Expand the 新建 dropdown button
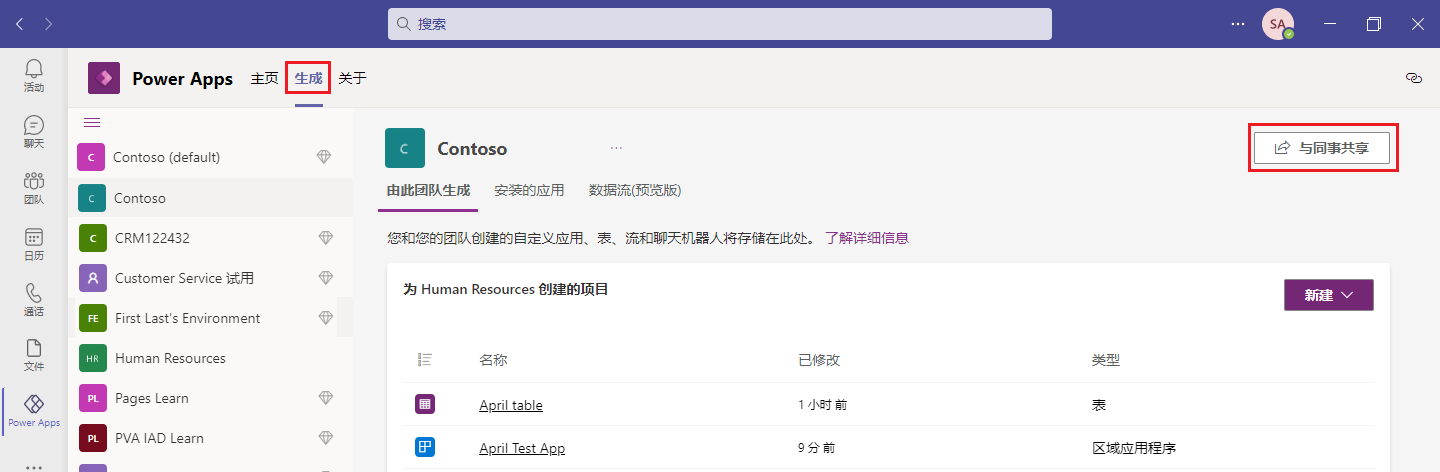The width and height of the screenshot is (1440, 472). click(x=1329, y=295)
